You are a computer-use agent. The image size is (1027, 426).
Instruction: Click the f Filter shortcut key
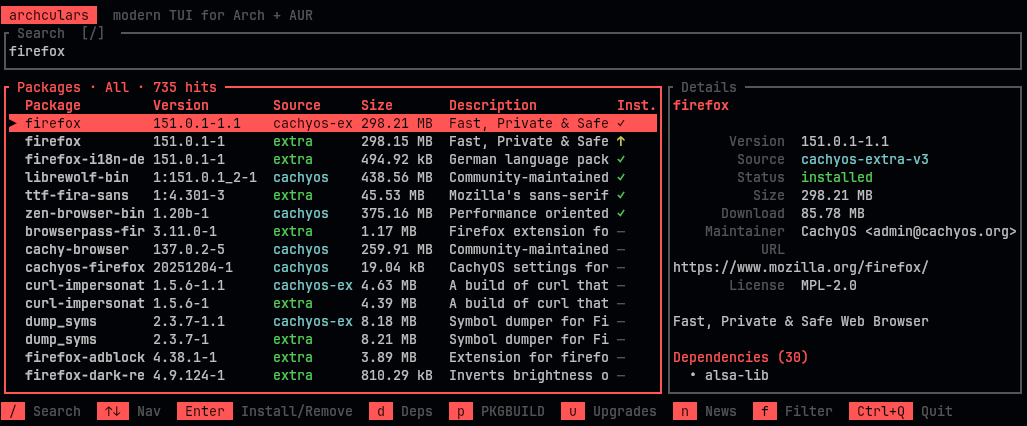click(x=765, y=412)
